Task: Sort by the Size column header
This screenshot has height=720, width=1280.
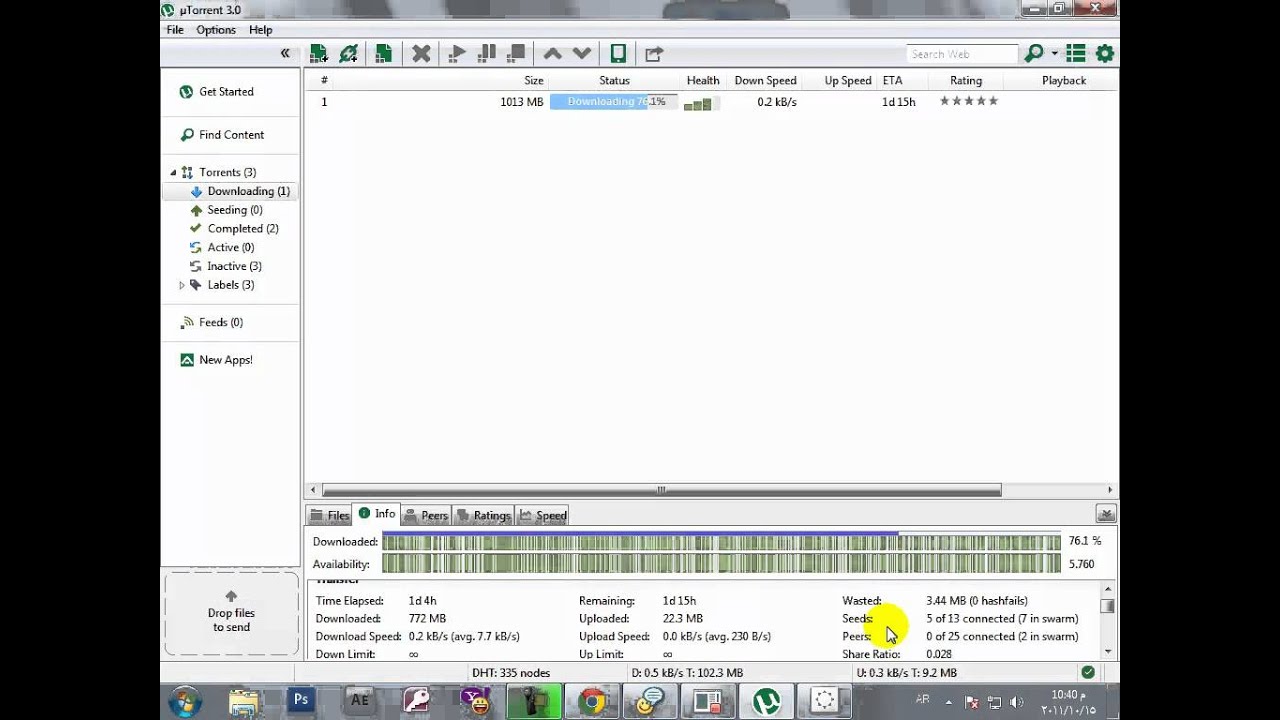Action: [534, 80]
